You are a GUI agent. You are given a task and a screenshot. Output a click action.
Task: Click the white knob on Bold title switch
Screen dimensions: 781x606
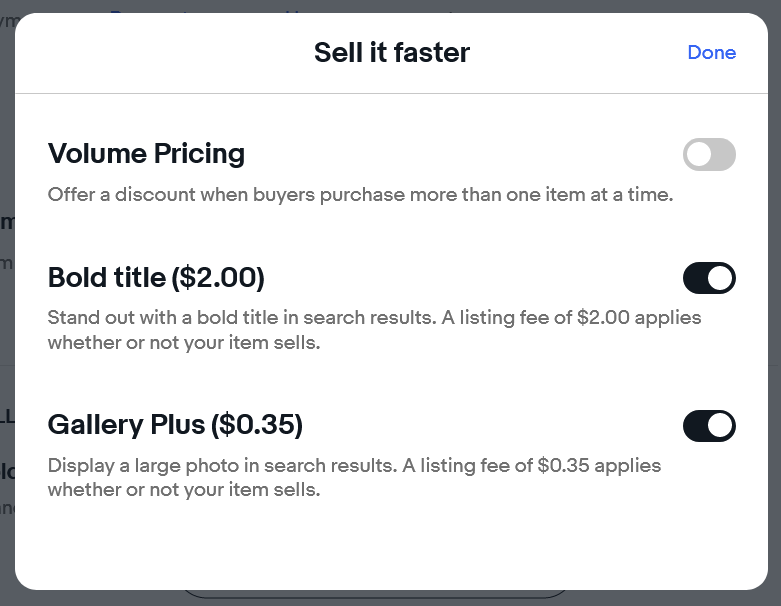point(720,278)
